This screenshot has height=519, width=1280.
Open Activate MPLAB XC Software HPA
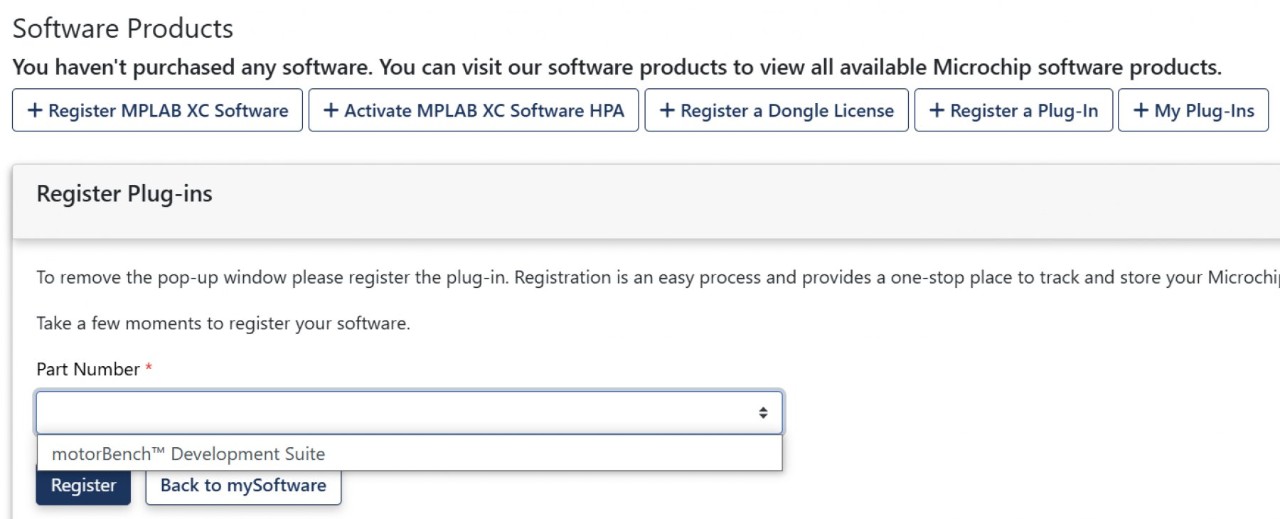(x=484, y=111)
